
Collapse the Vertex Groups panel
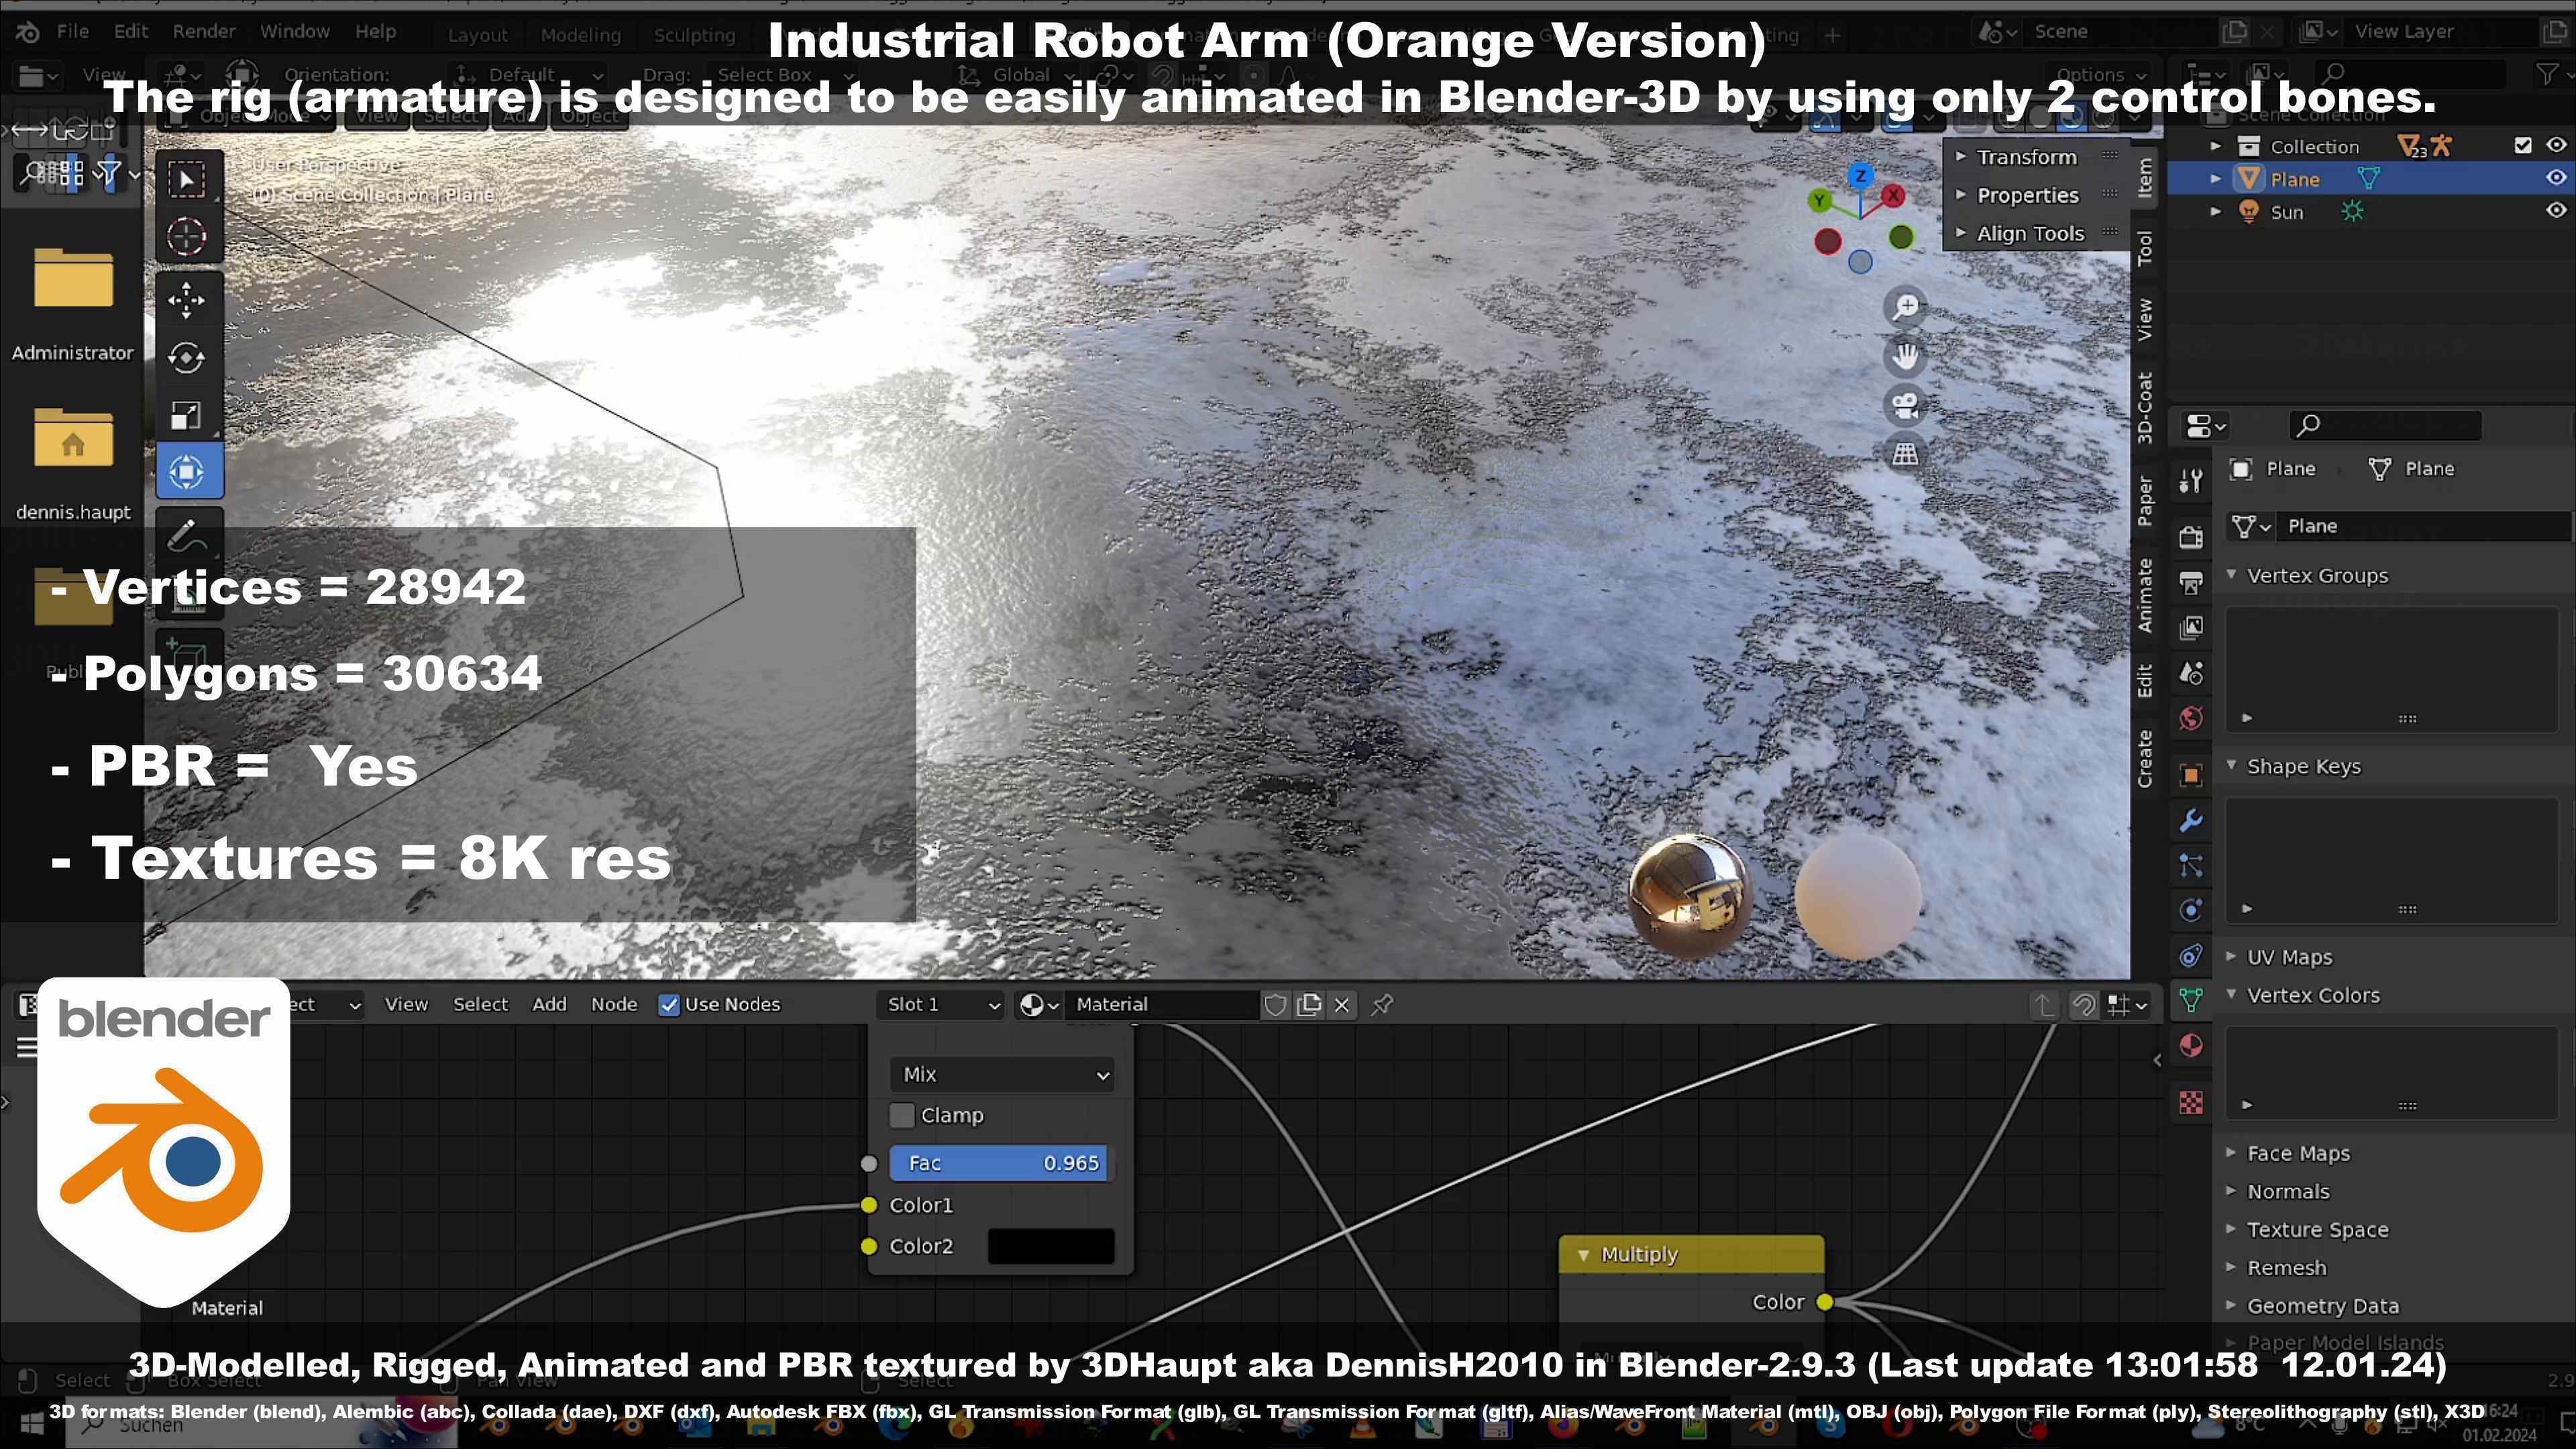pyautogui.click(x=2231, y=575)
